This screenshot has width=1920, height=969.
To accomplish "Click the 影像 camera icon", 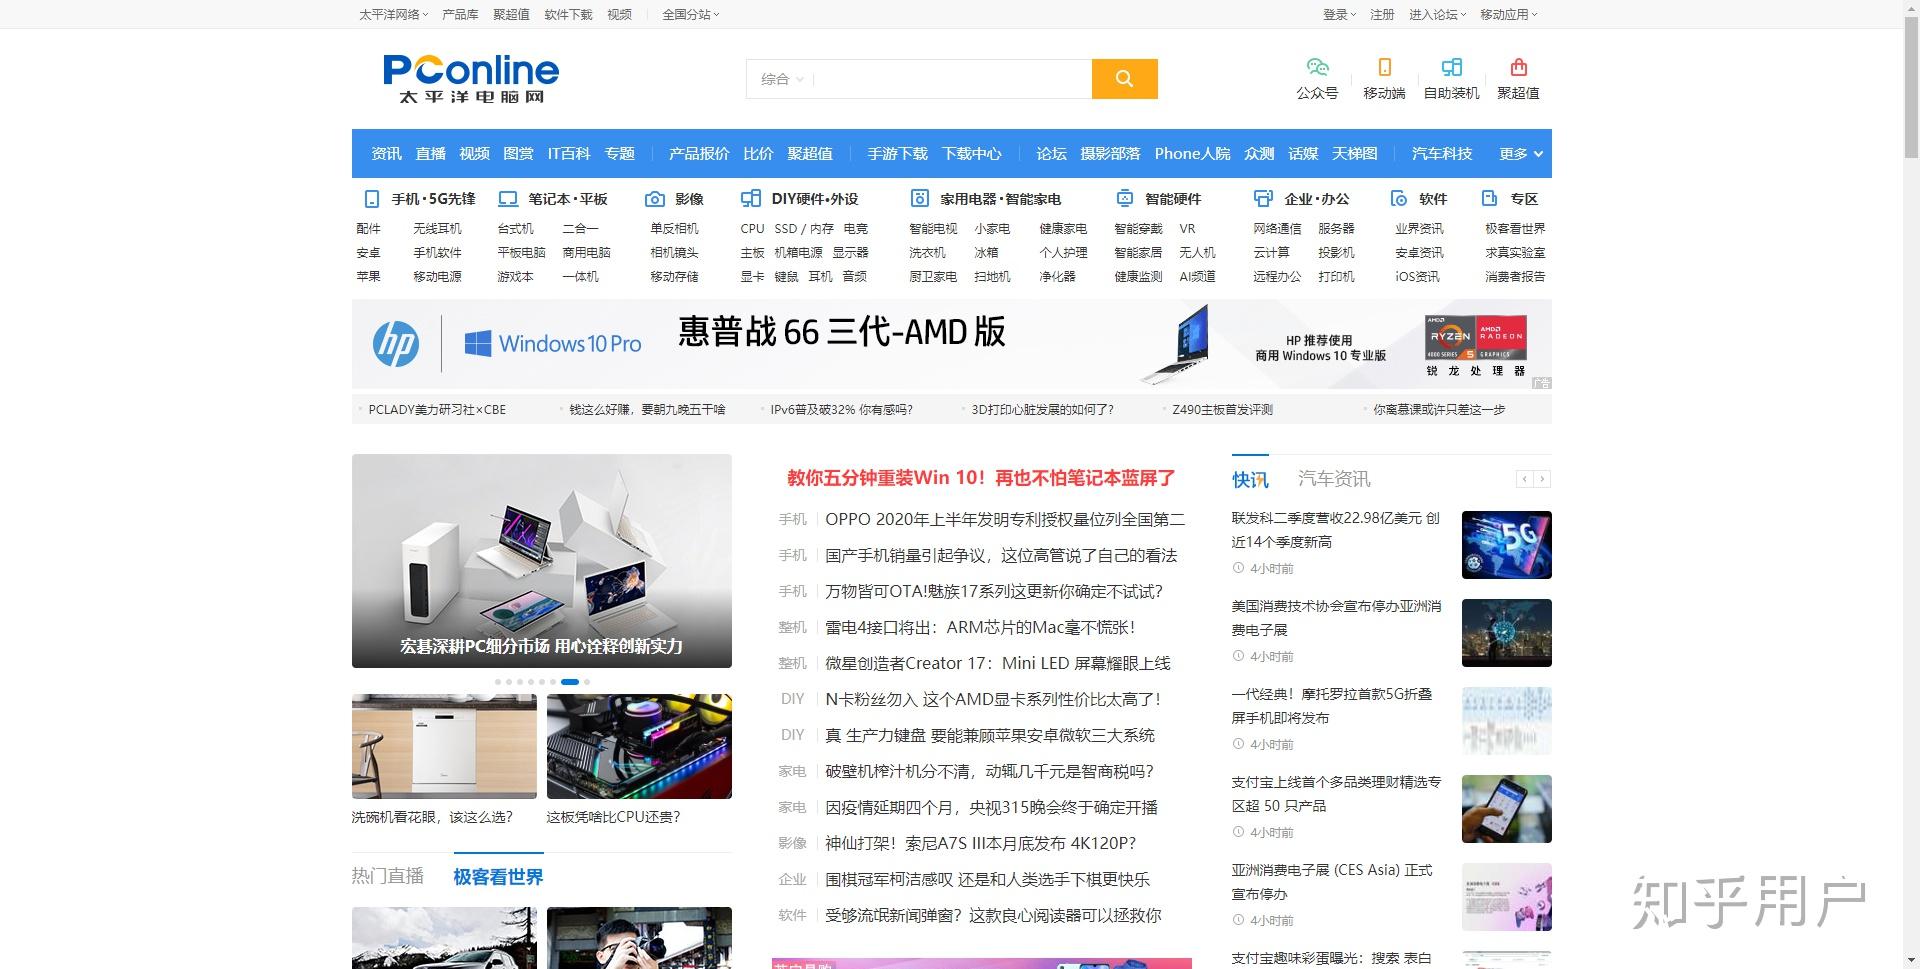I will coord(654,198).
